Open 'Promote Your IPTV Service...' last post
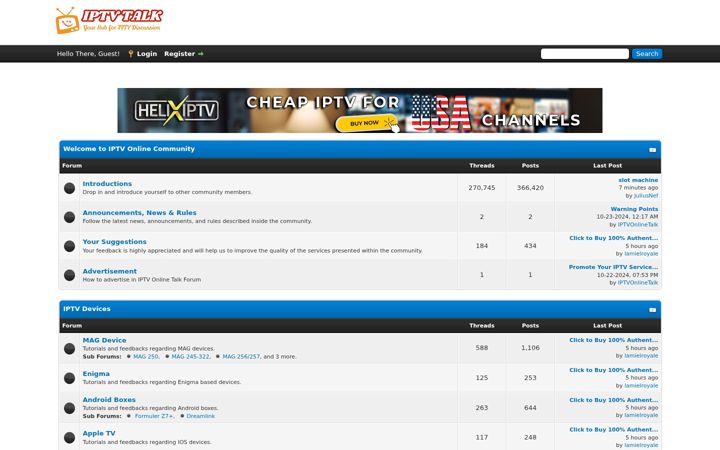This screenshot has width=720, height=450. click(613, 267)
